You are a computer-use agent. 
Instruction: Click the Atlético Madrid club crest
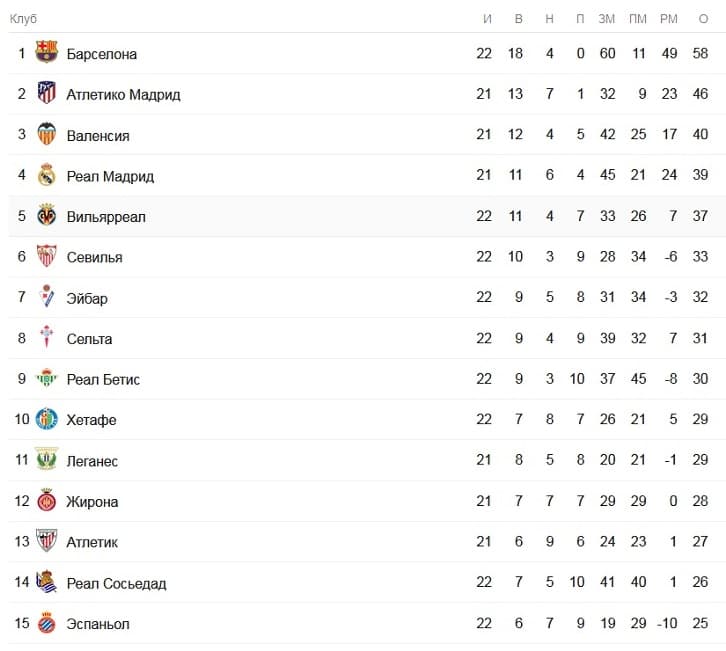(46, 92)
